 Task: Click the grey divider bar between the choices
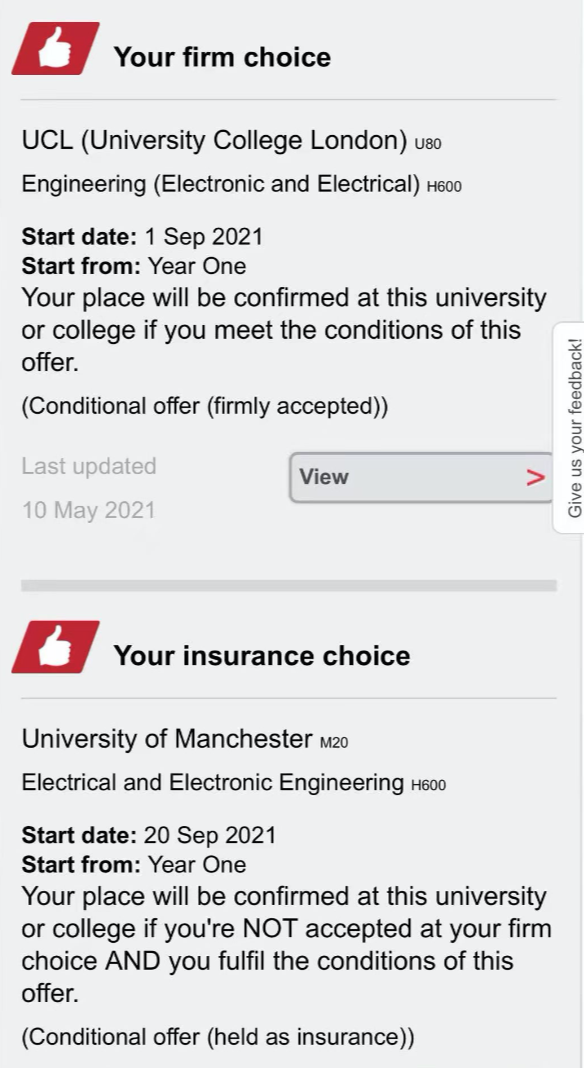(289, 586)
